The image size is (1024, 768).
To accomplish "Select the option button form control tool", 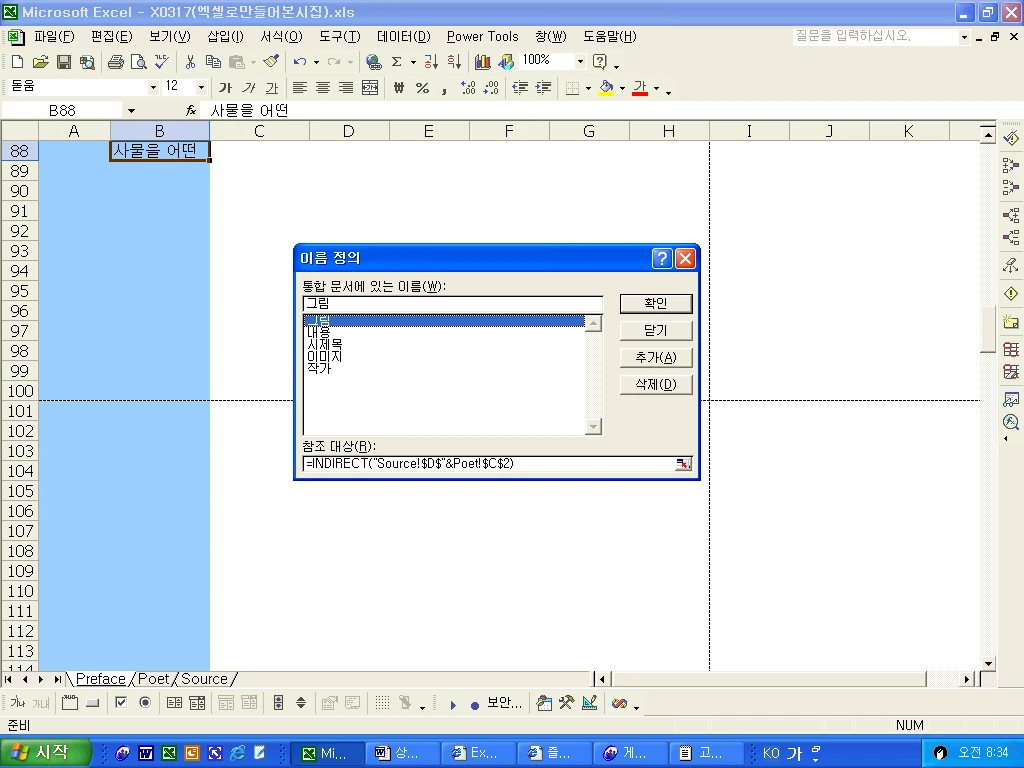I will [145, 703].
